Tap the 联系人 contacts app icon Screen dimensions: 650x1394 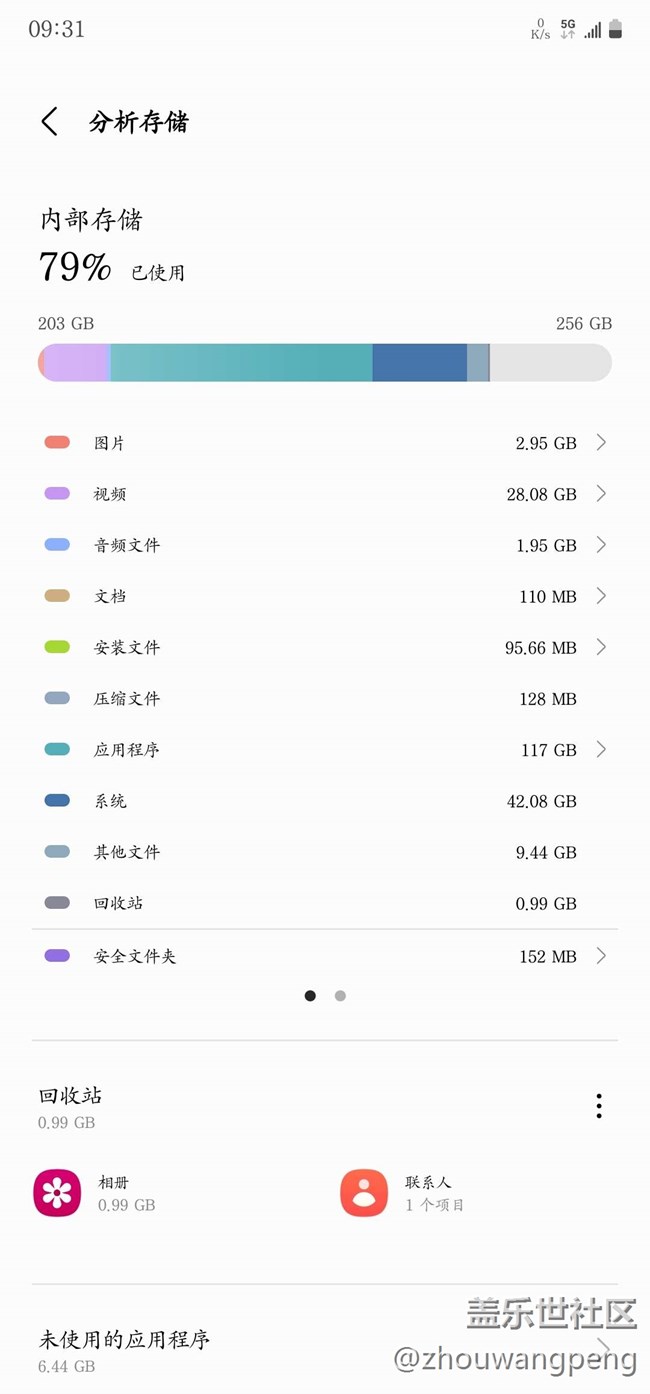tap(364, 1193)
